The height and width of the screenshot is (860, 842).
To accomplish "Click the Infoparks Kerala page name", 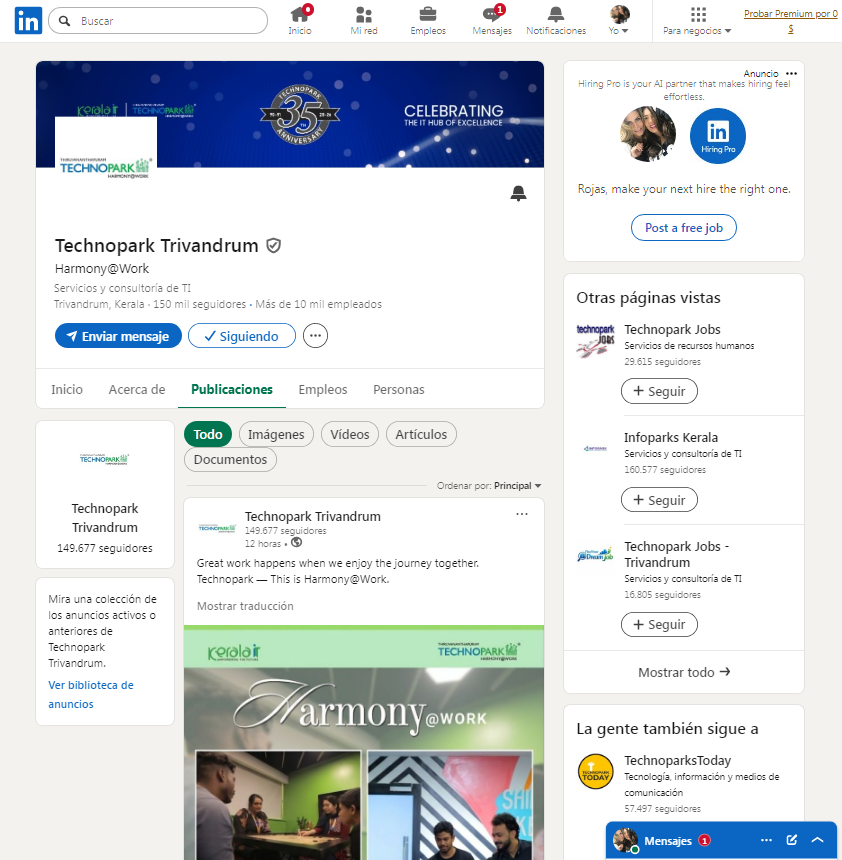I will tap(671, 437).
